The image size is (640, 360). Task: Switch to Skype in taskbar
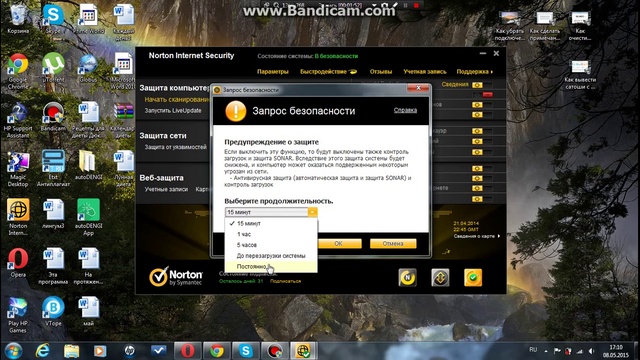246,351
